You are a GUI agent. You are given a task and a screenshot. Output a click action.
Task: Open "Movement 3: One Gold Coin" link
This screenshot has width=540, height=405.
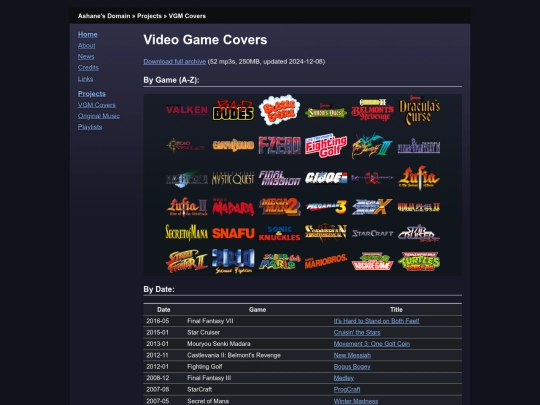372,344
